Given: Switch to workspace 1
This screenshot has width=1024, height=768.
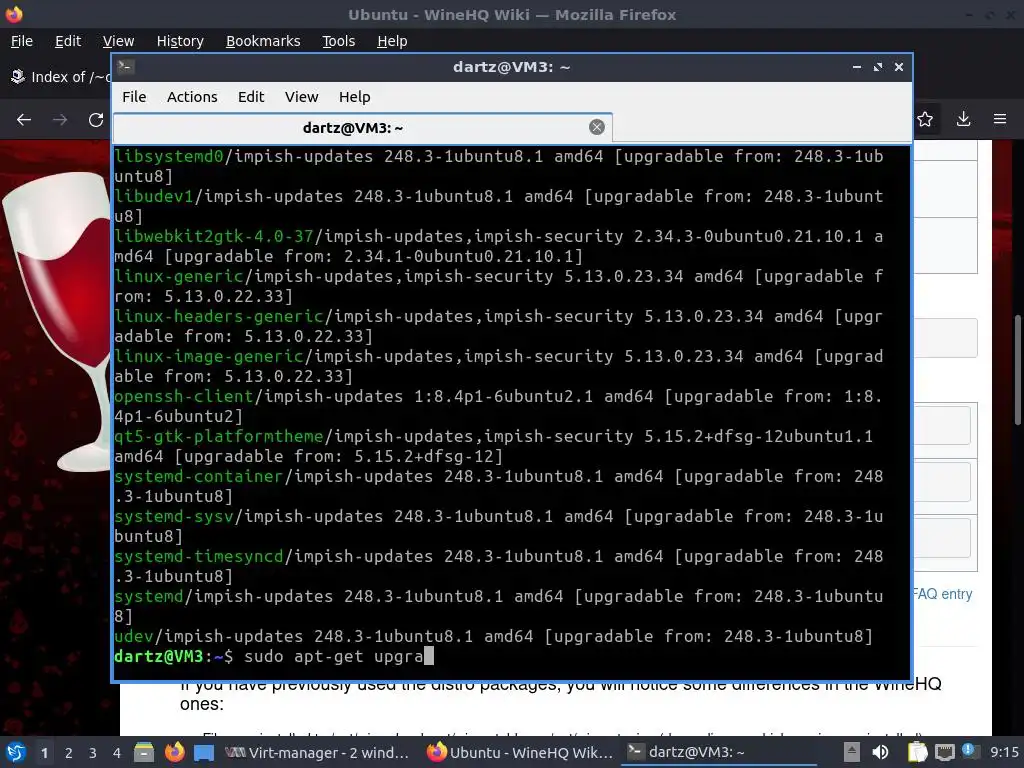Looking at the screenshot, I should 44,753.
